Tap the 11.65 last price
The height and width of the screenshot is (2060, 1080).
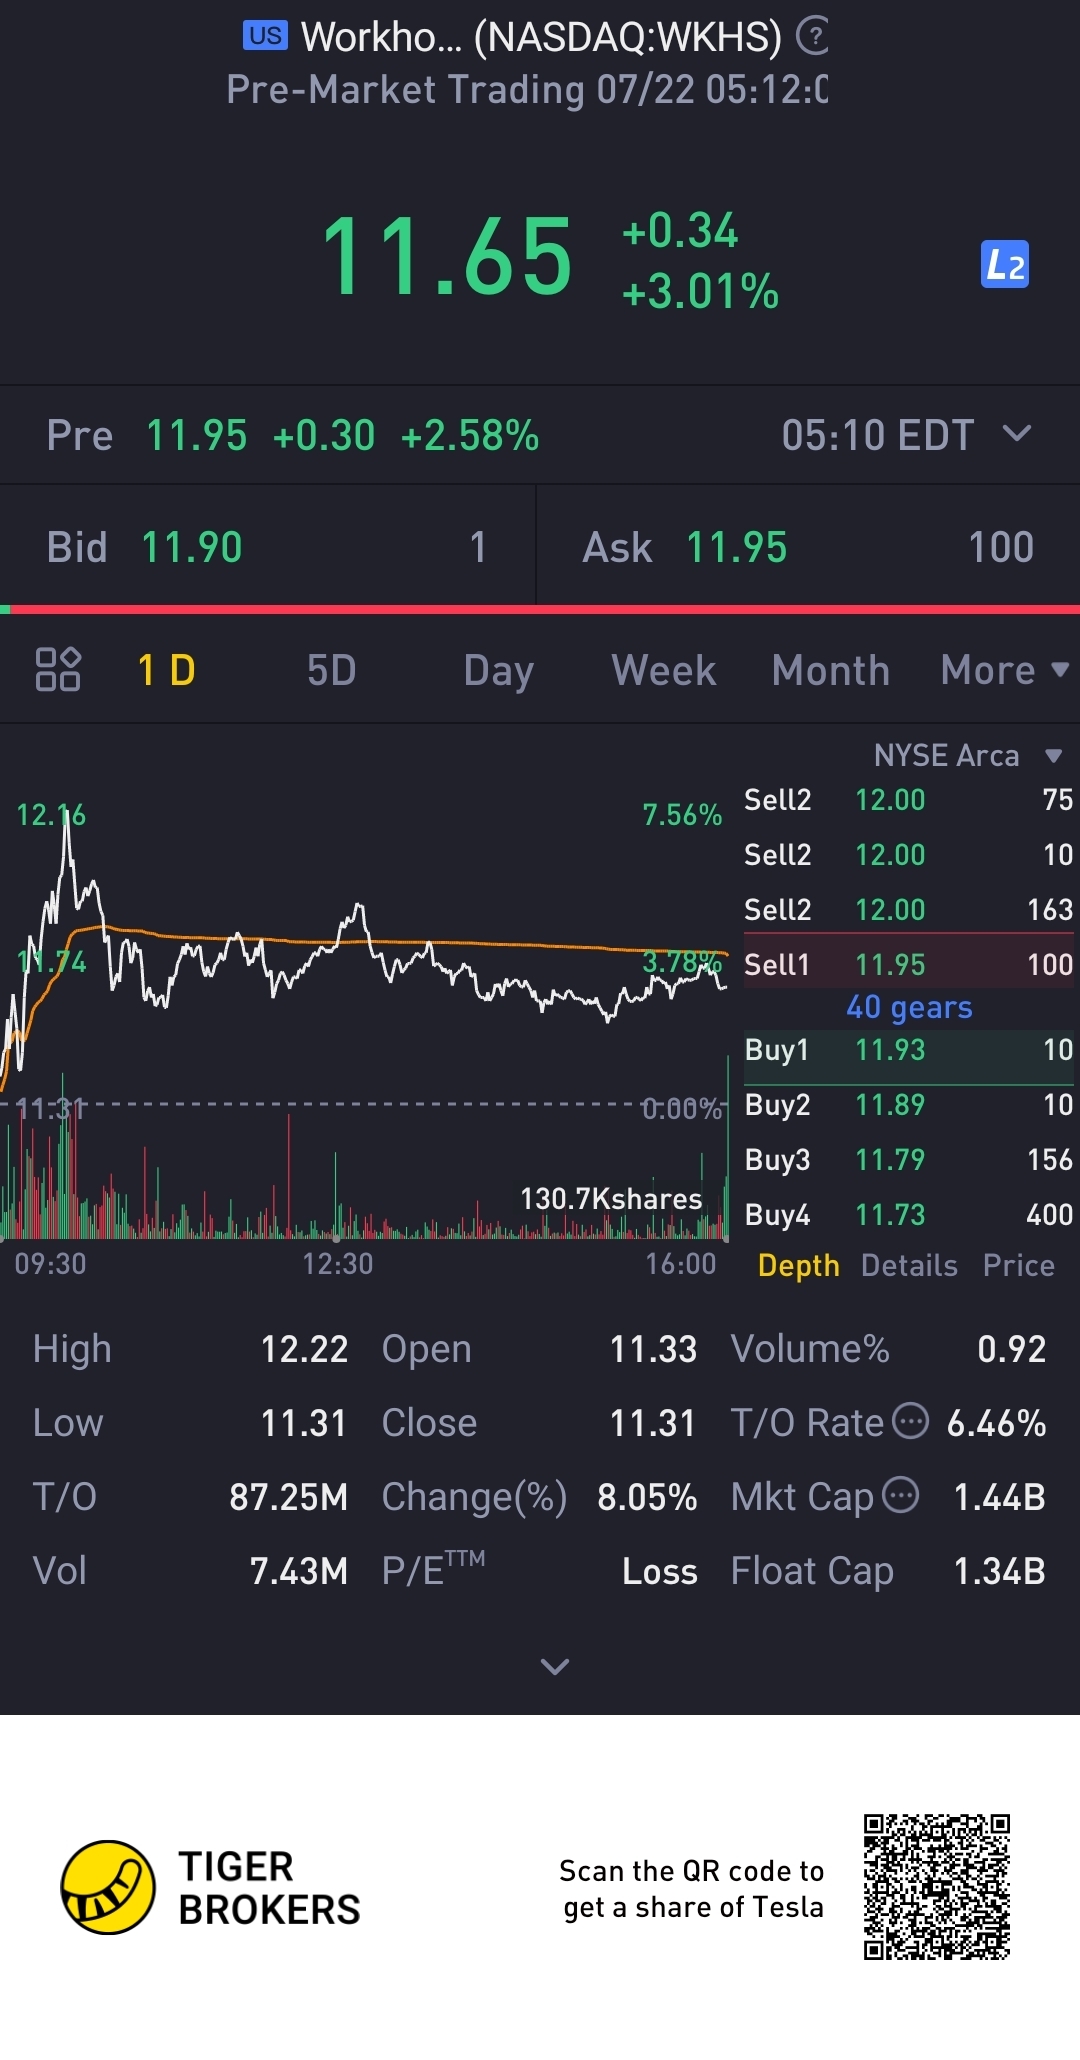click(447, 258)
